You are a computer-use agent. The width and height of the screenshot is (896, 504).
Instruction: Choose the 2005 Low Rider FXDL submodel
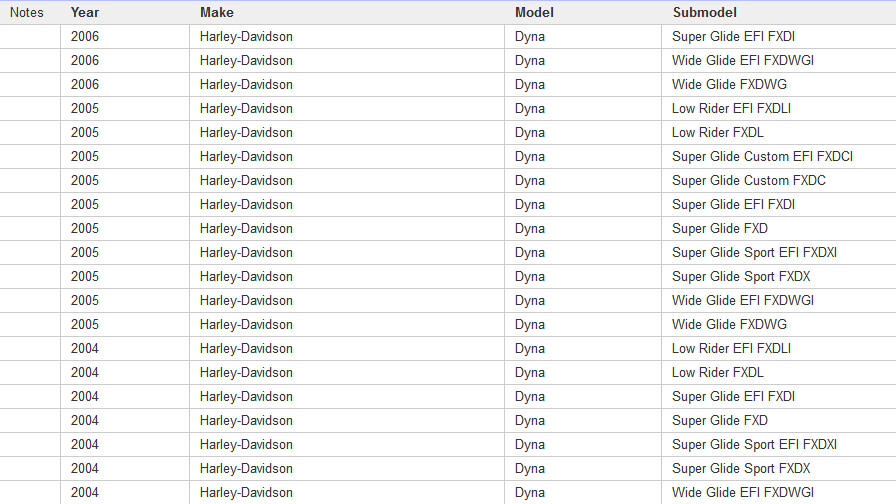[717, 133]
